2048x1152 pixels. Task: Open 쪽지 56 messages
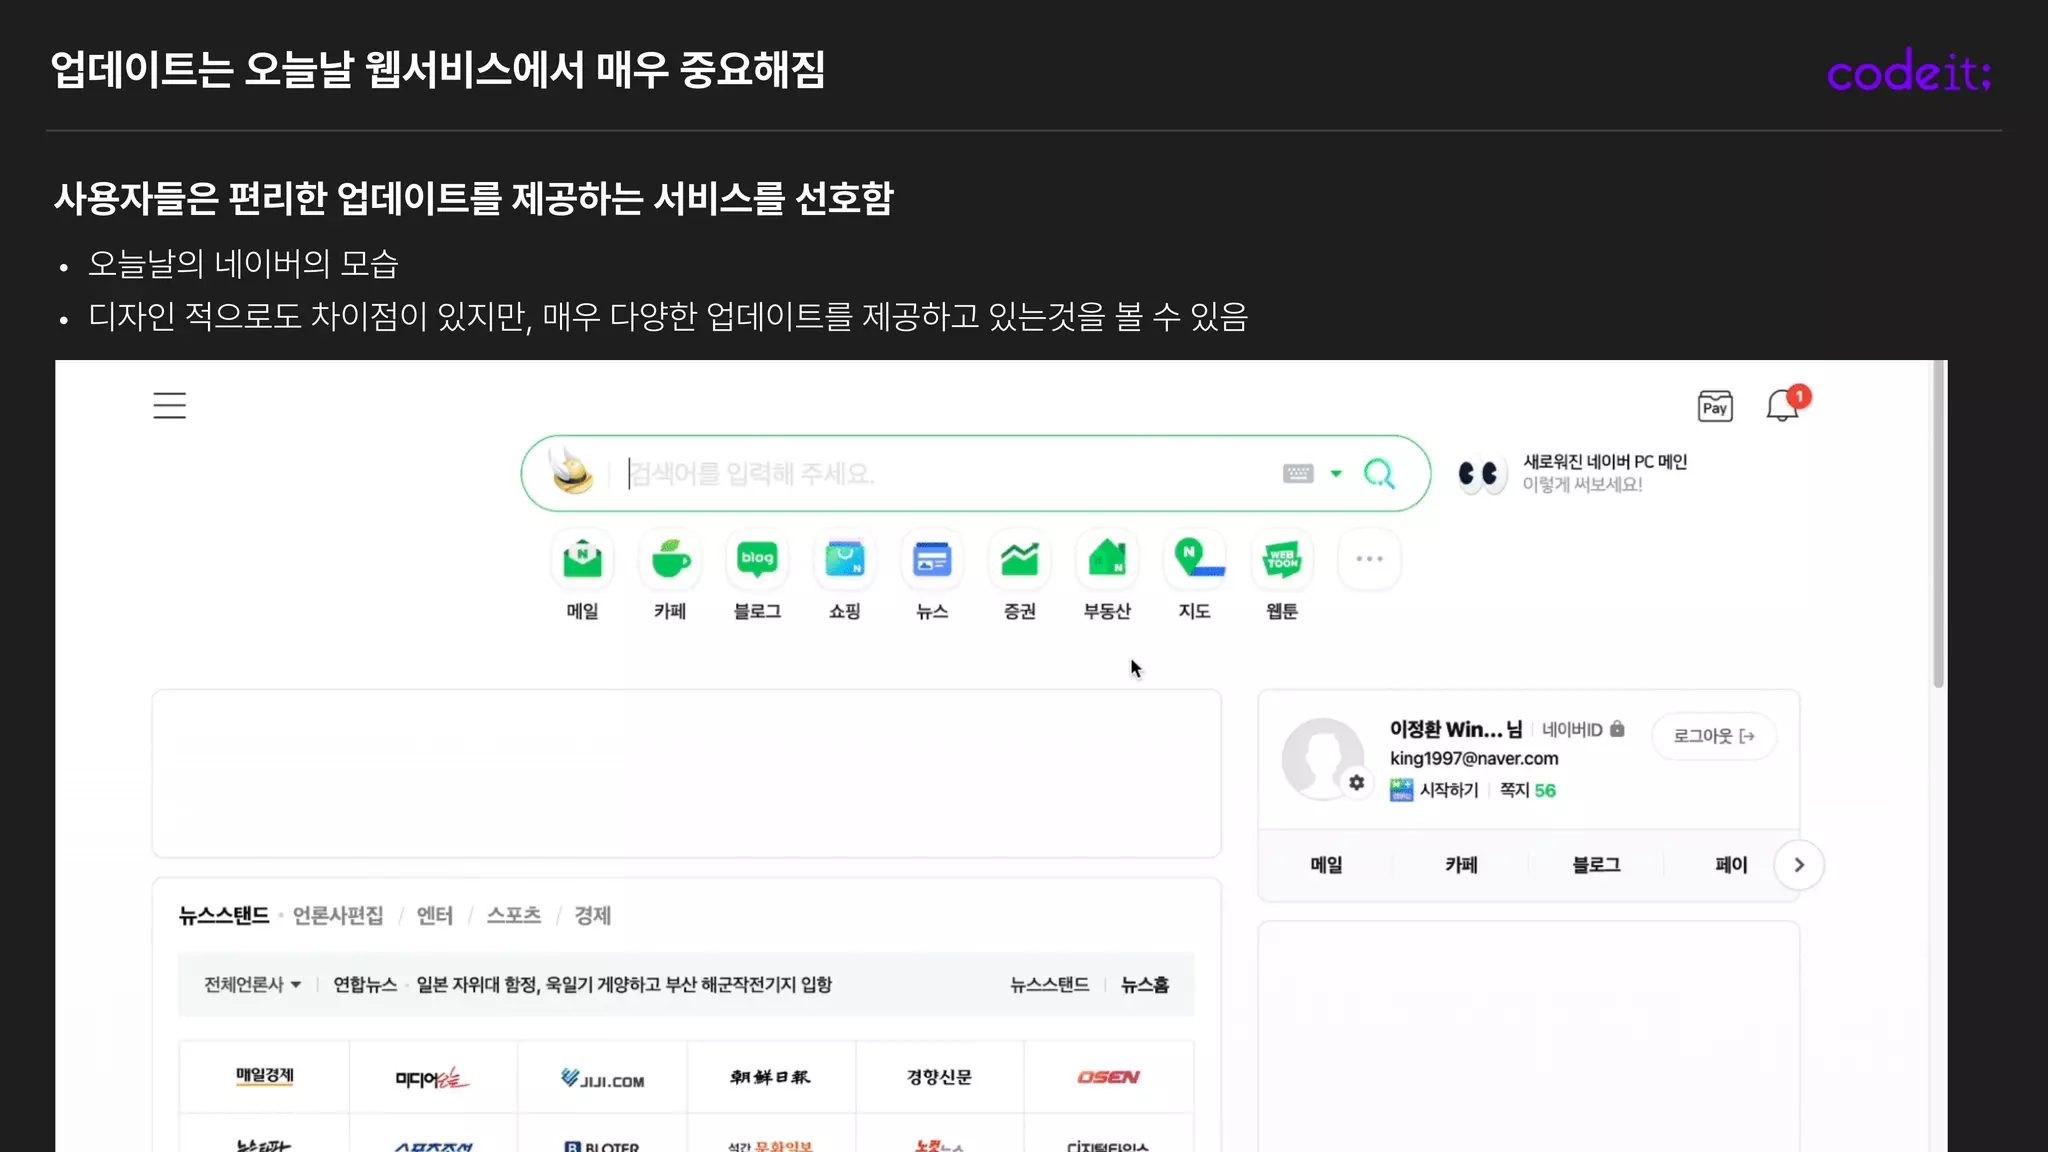1527,790
